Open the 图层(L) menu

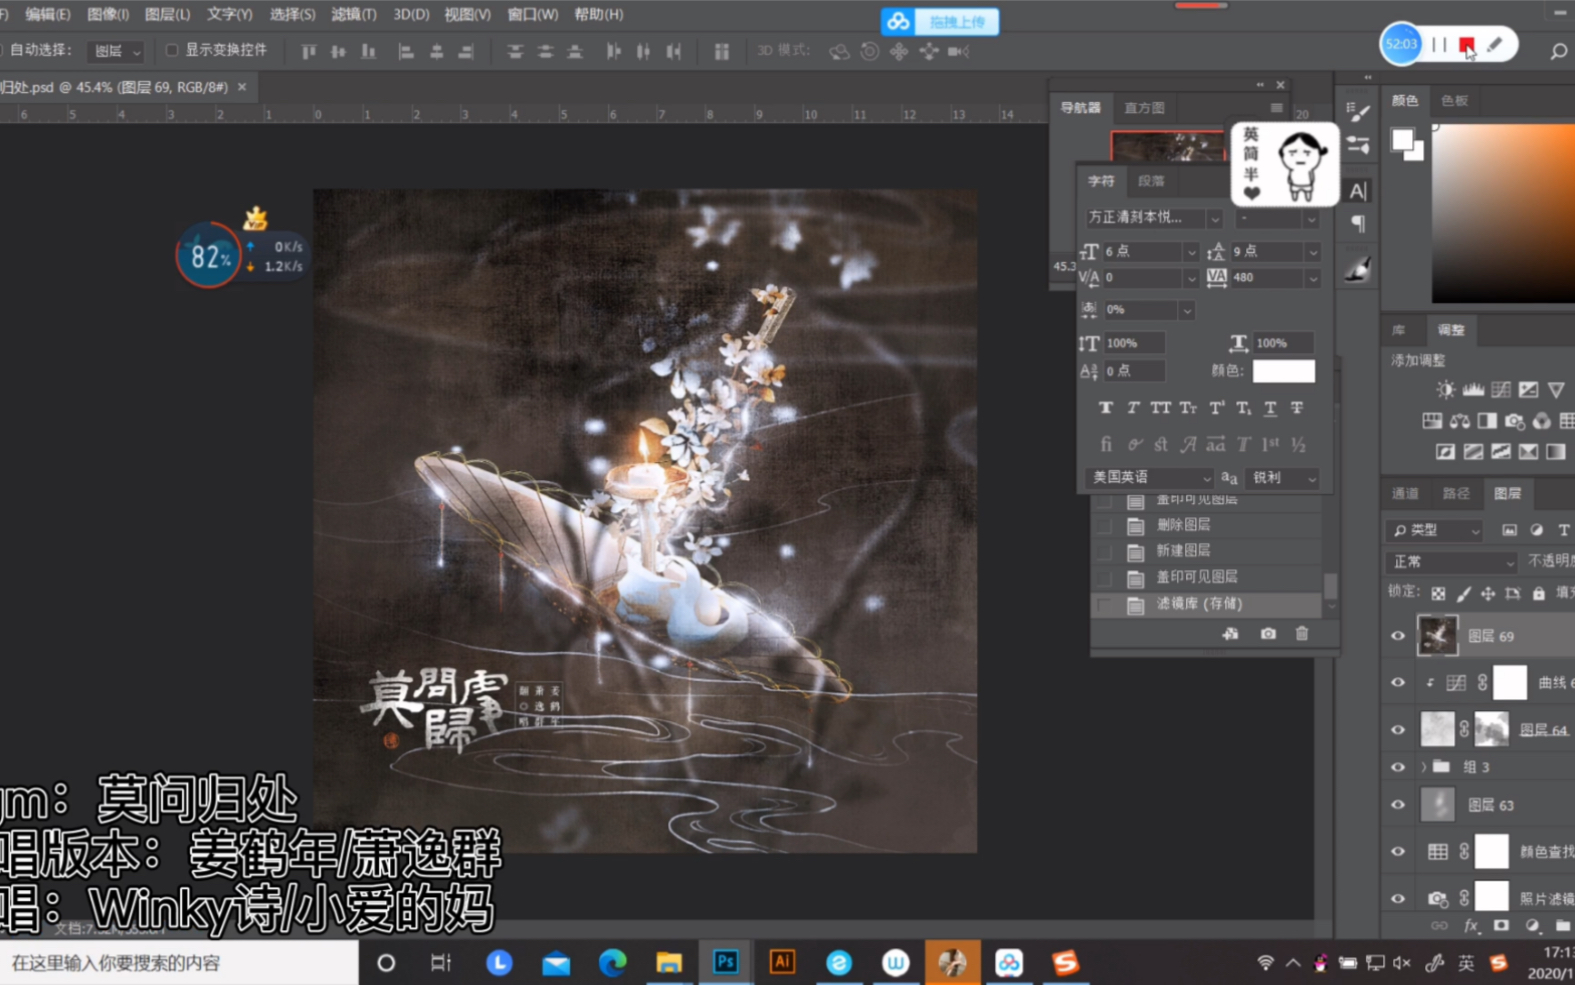(x=167, y=14)
